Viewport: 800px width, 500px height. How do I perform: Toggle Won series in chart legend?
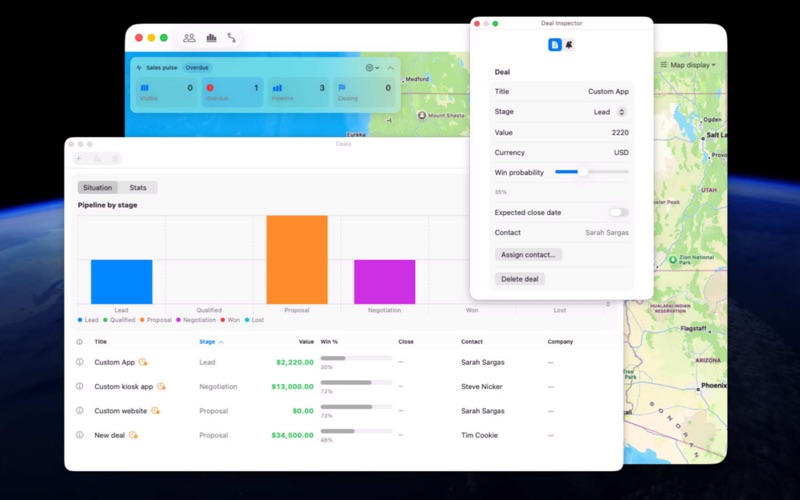click(230, 320)
